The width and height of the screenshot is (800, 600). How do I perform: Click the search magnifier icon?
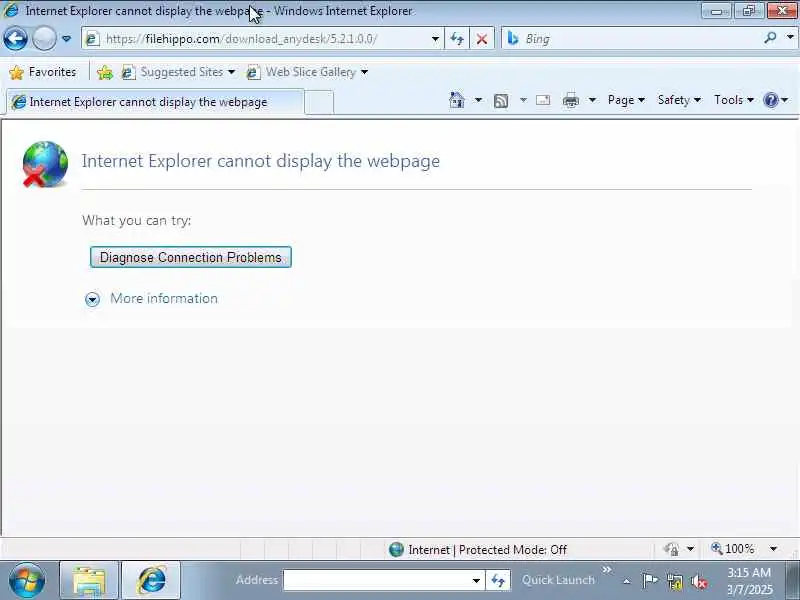(x=770, y=37)
